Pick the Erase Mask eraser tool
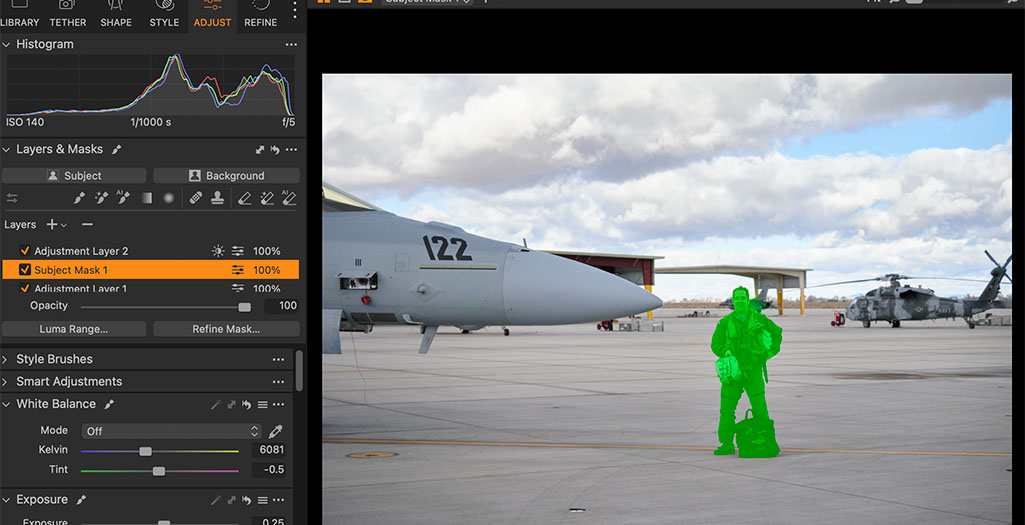This screenshot has height=525, width=1025. click(245, 198)
